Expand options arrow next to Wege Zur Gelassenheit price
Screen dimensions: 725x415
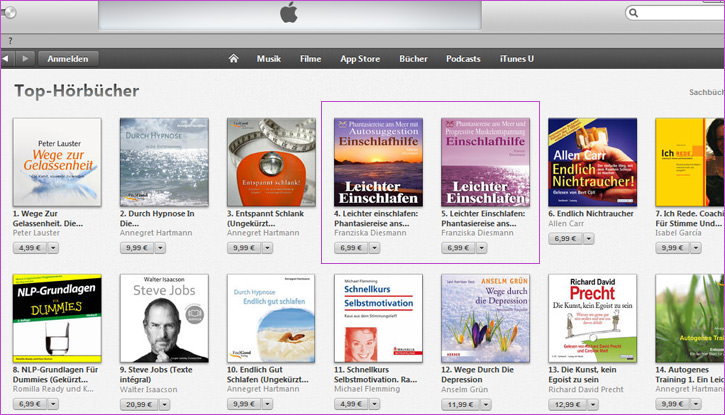tap(53, 248)
